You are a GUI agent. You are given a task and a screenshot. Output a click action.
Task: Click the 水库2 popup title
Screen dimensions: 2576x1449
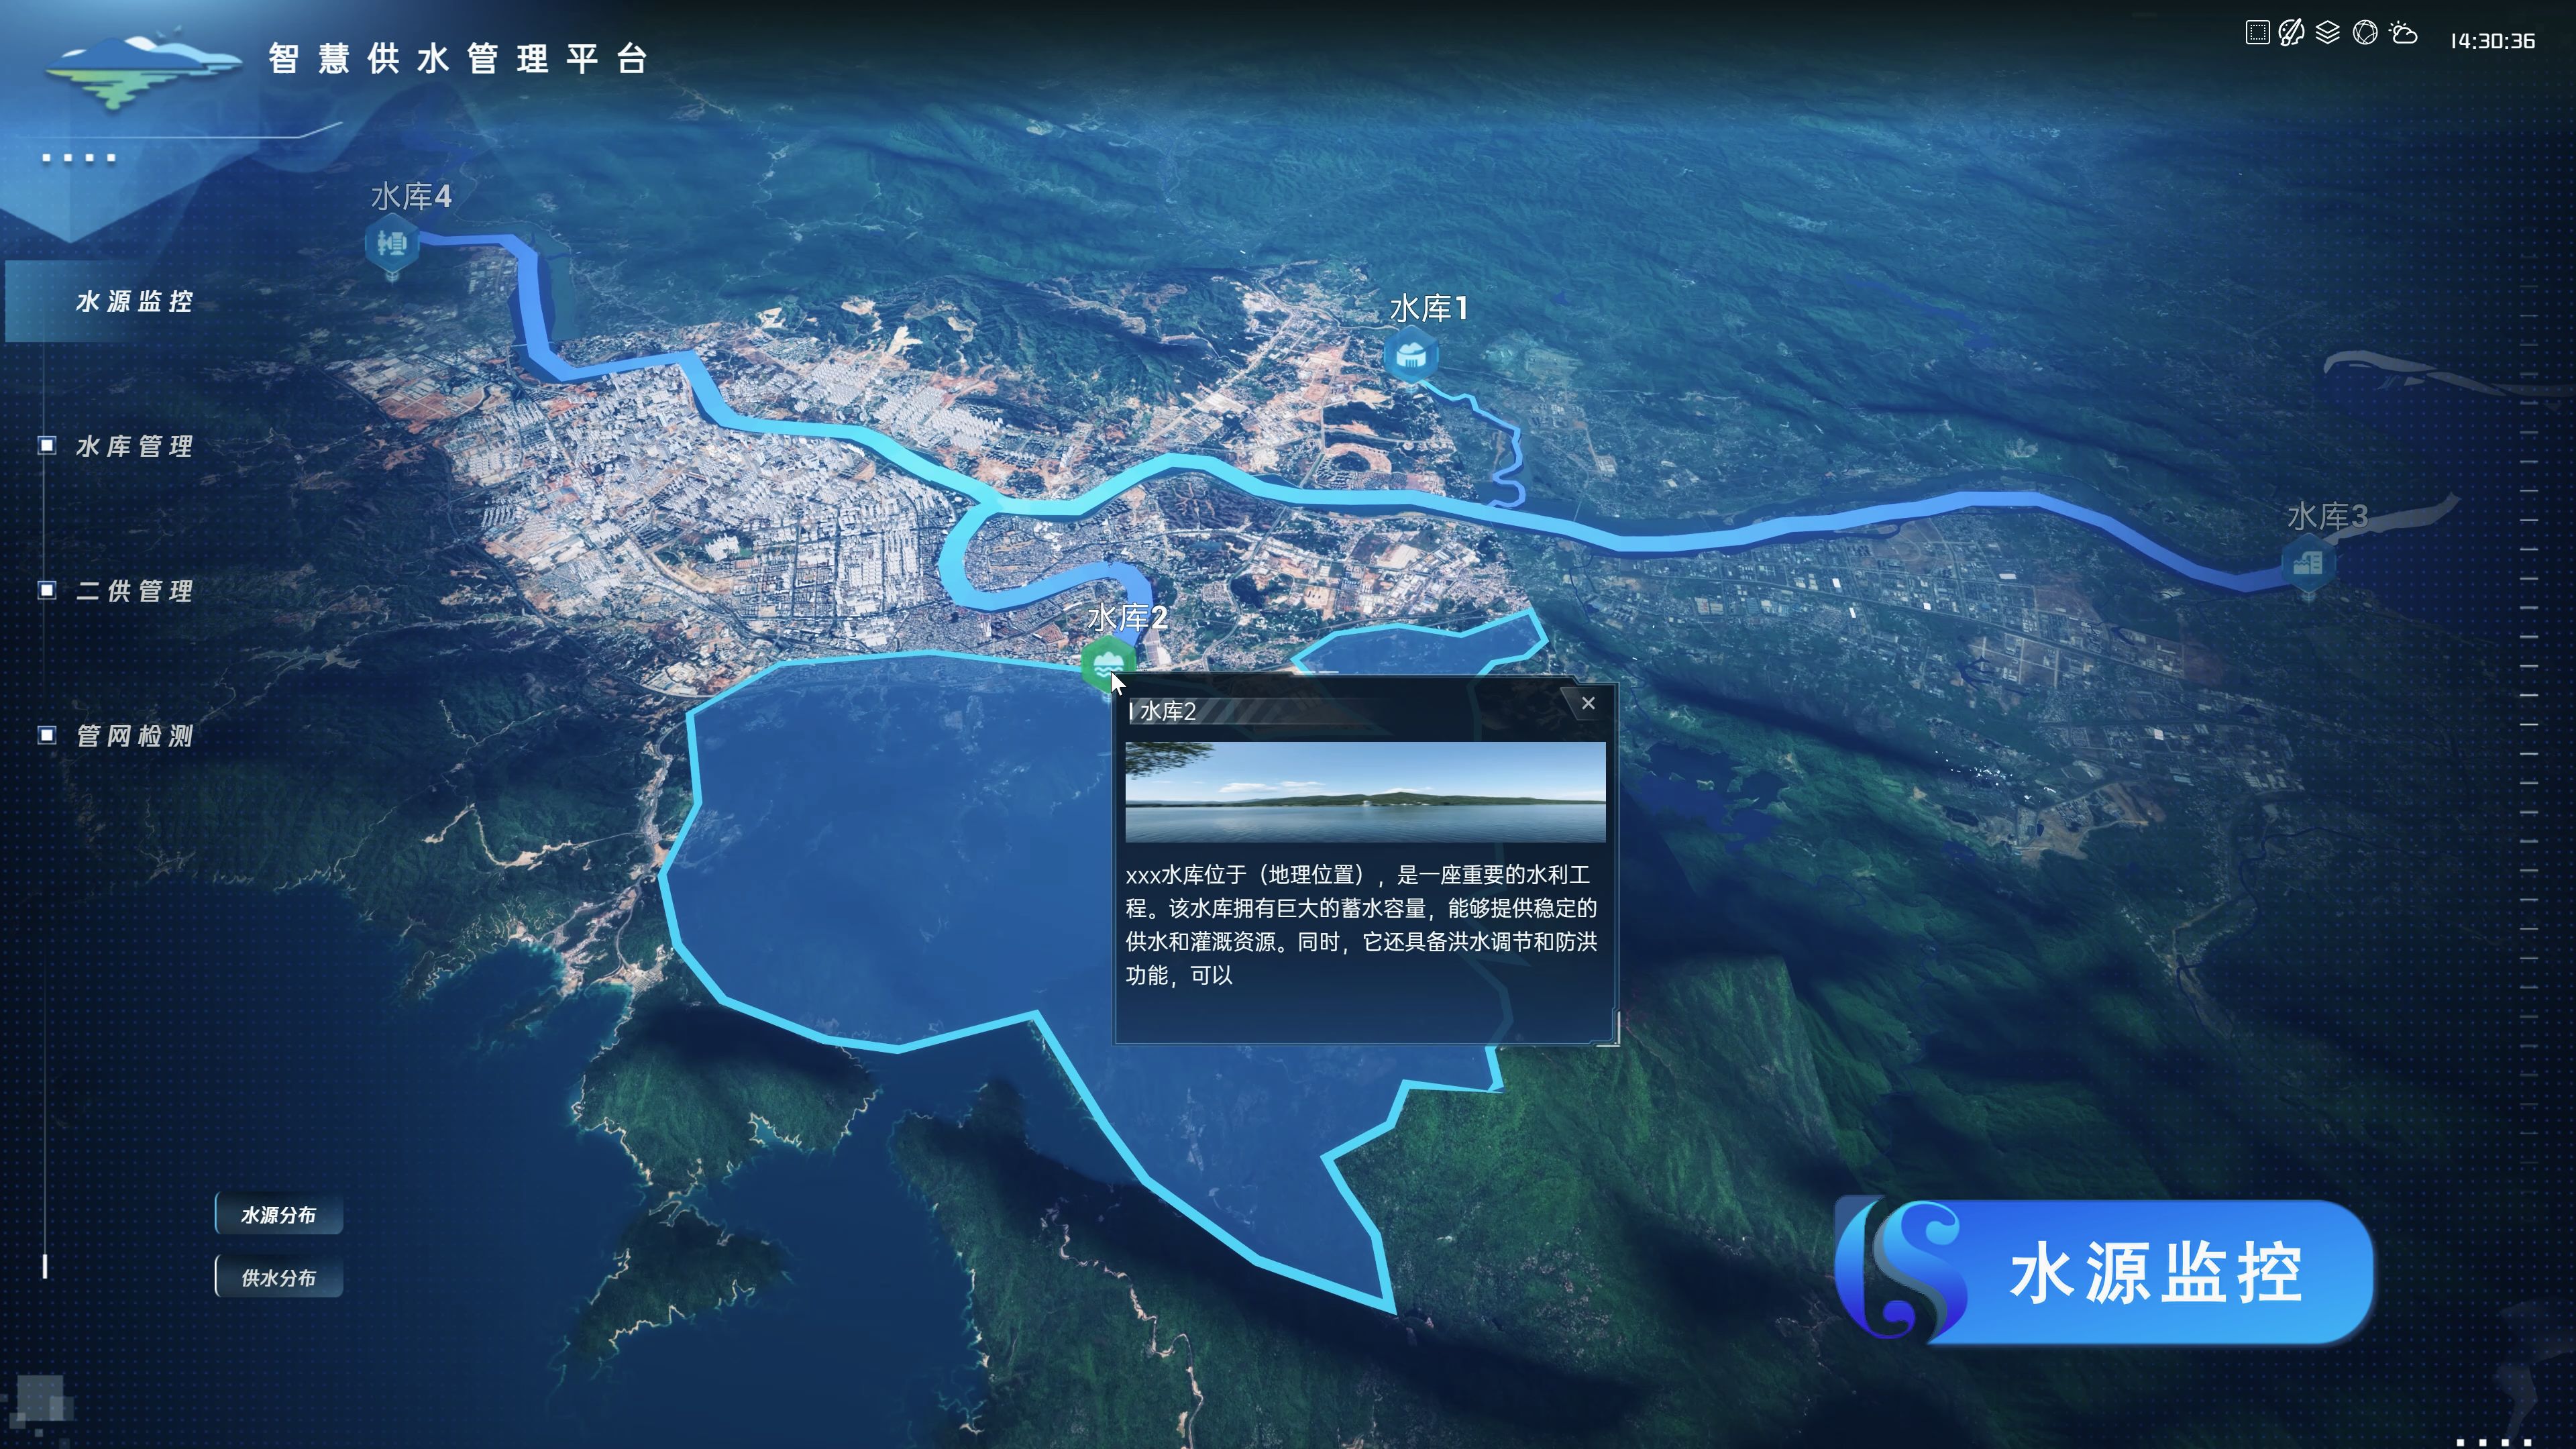(x=1167, y=711)
